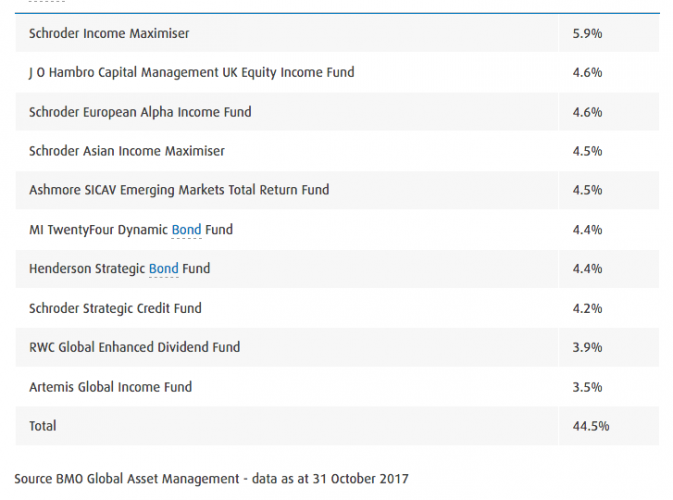673x500 pixels.
Task: Click the Total row label
Action: 42,426
